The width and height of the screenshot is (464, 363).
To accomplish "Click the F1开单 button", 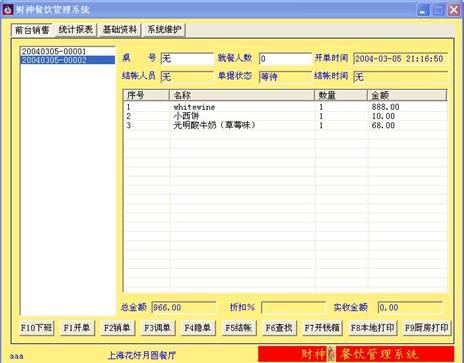I will 77,328.
